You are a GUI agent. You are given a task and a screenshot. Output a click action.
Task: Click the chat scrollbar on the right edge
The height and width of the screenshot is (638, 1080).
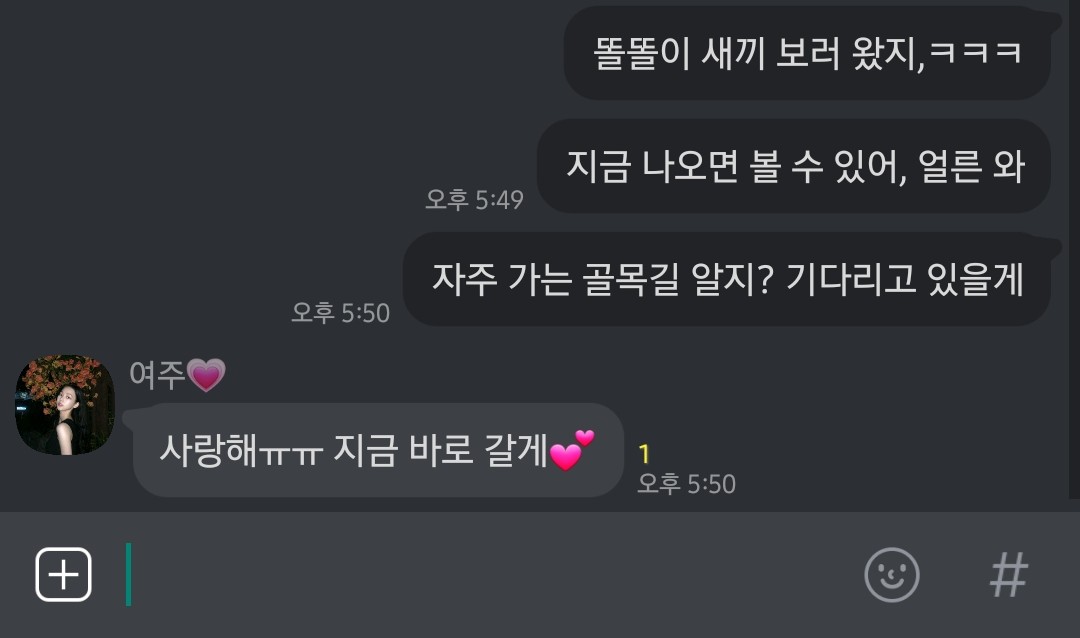click(x=1074, y=248)
